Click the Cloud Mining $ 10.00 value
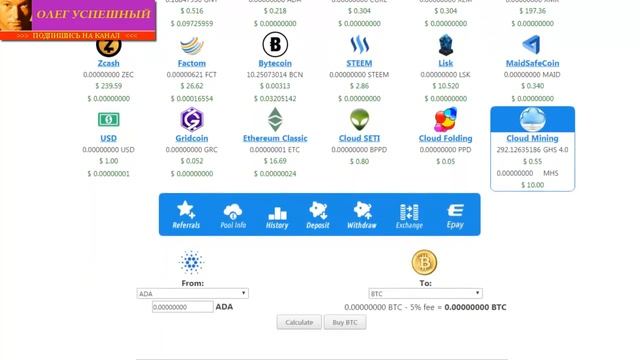Image resolution: width=640 pixels, height=360 pixels. (532, 185)
